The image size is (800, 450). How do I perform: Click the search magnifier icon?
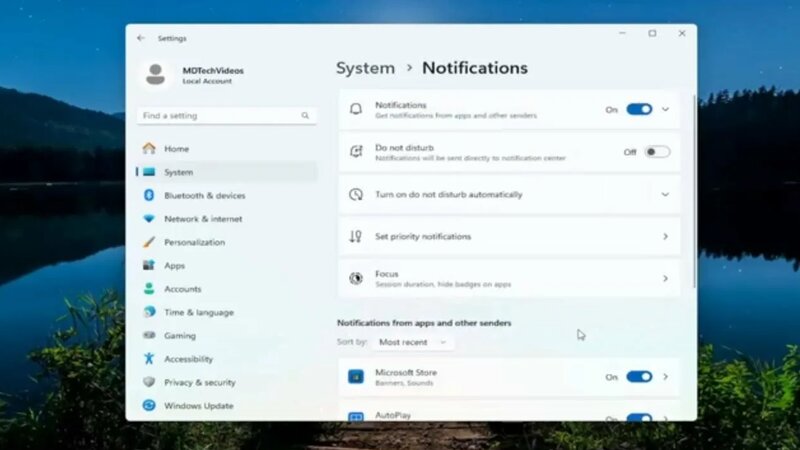pos(305,116)
